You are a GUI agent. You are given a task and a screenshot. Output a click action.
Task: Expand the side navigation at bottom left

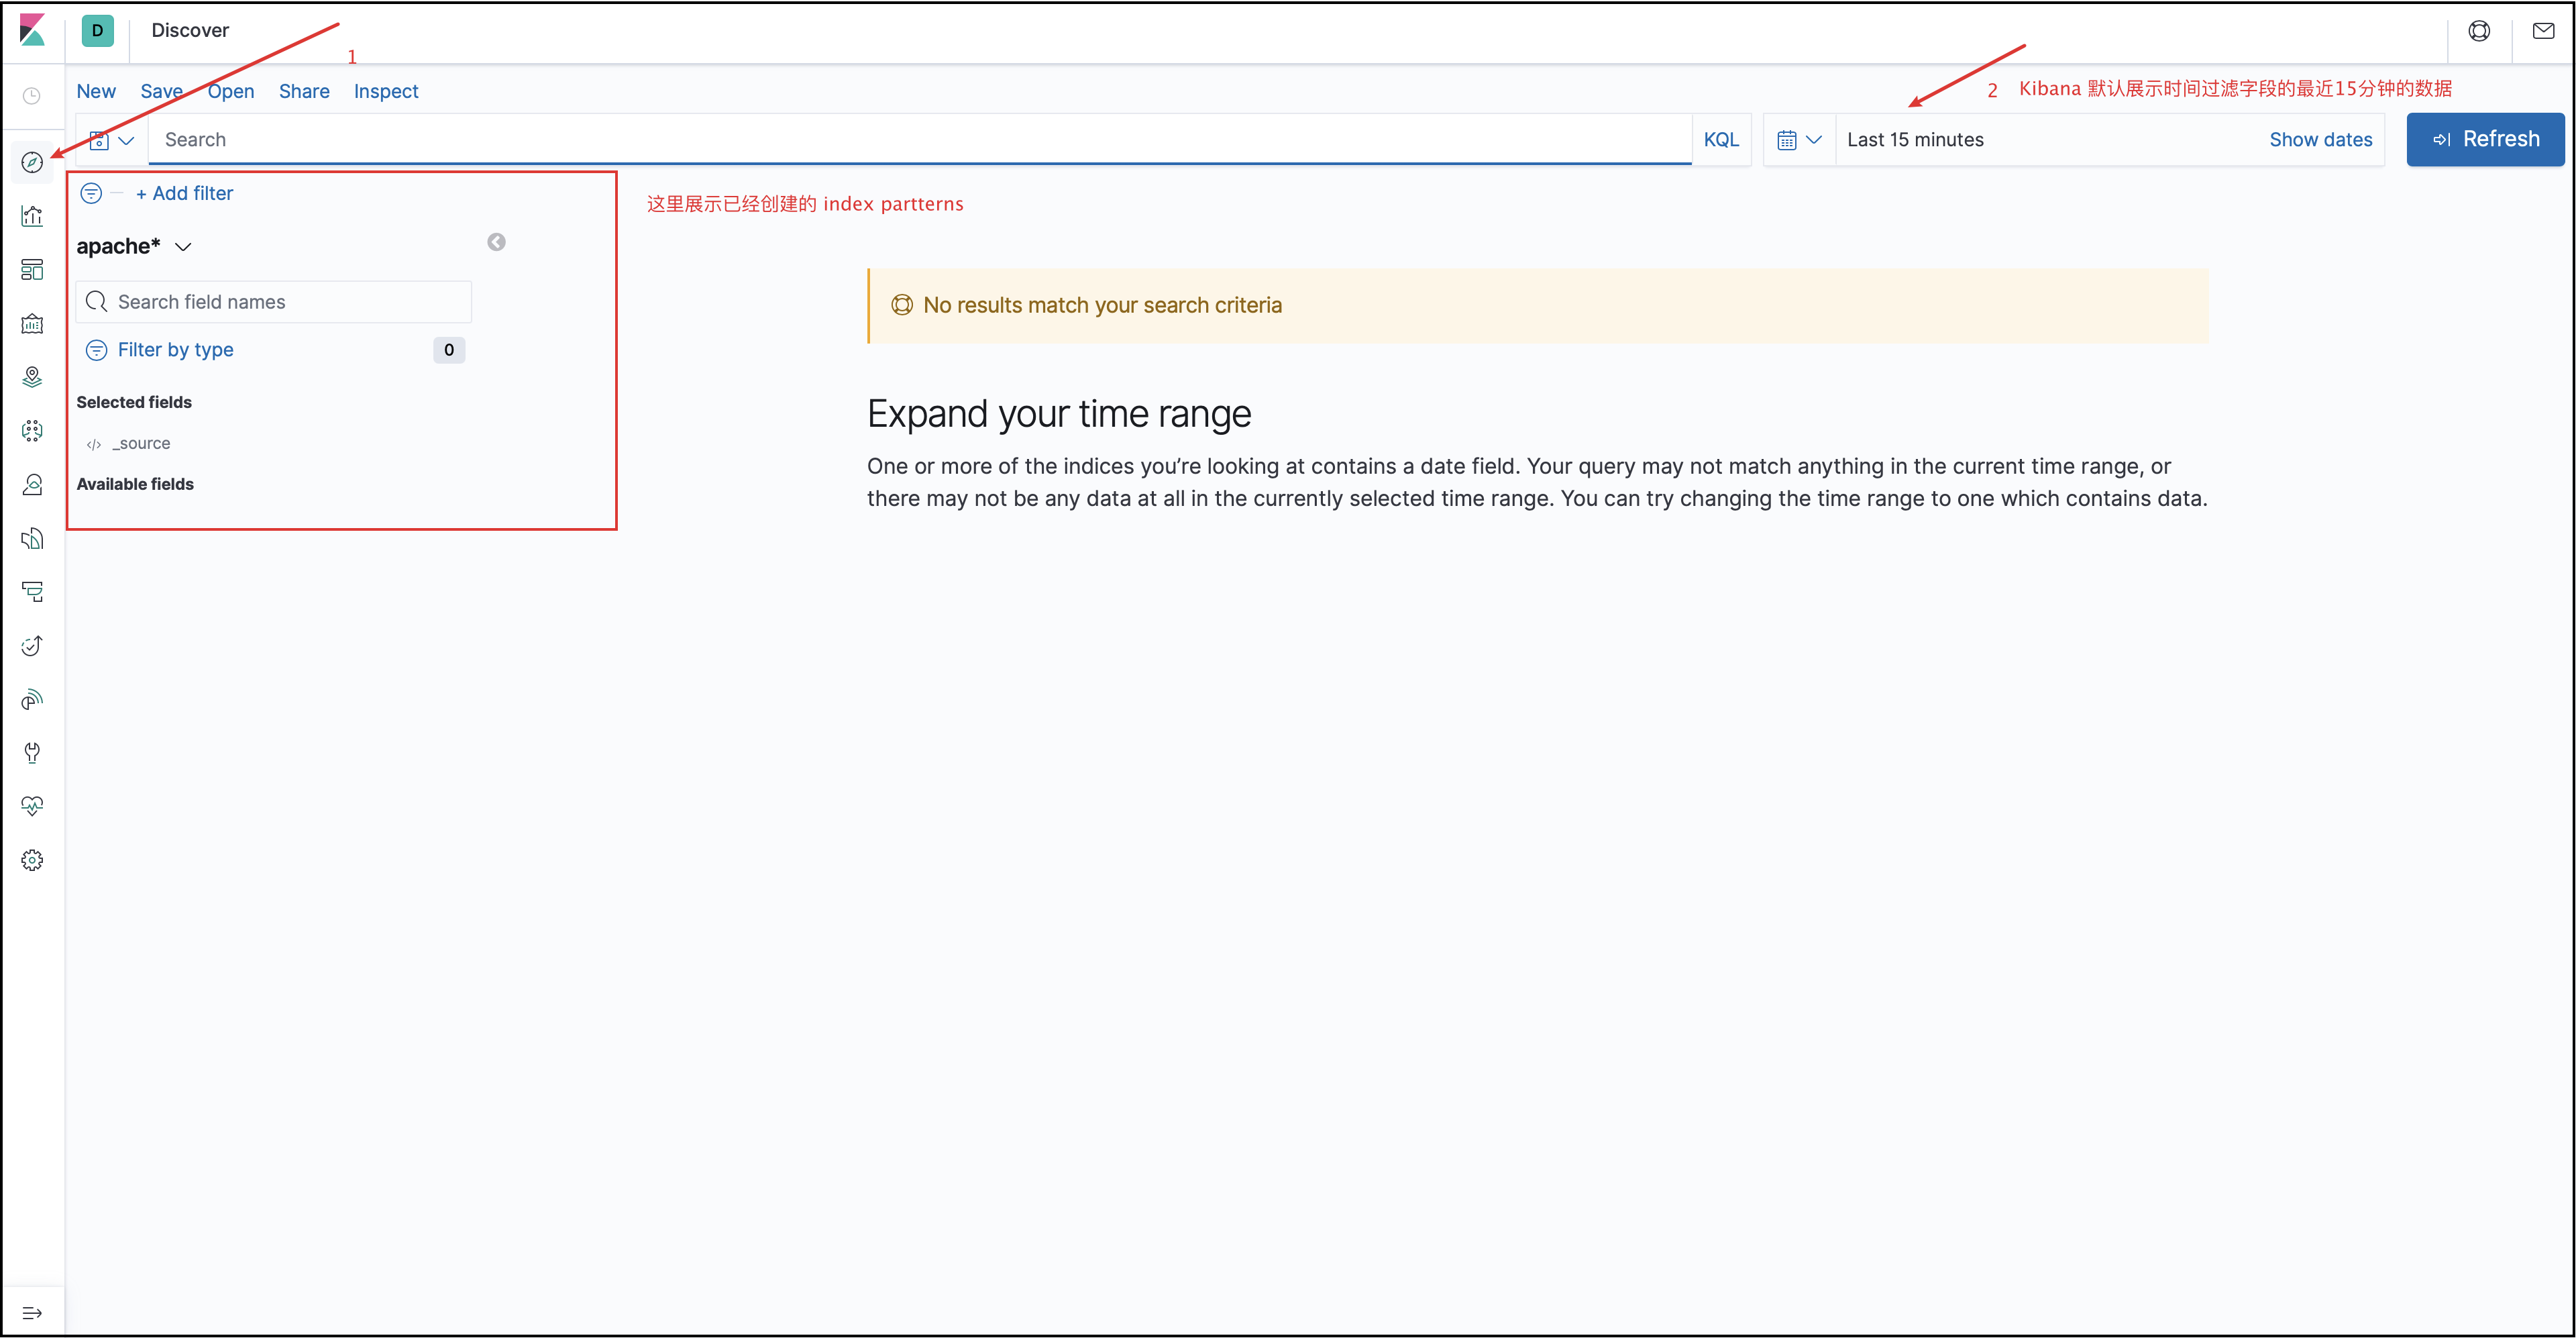tap(32, 1312)
